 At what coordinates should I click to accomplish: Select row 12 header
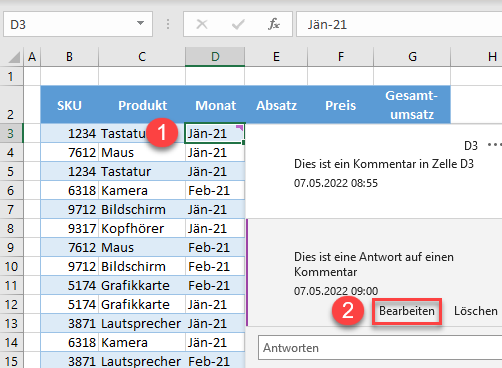pyautogui.click(x=11, y=304)
